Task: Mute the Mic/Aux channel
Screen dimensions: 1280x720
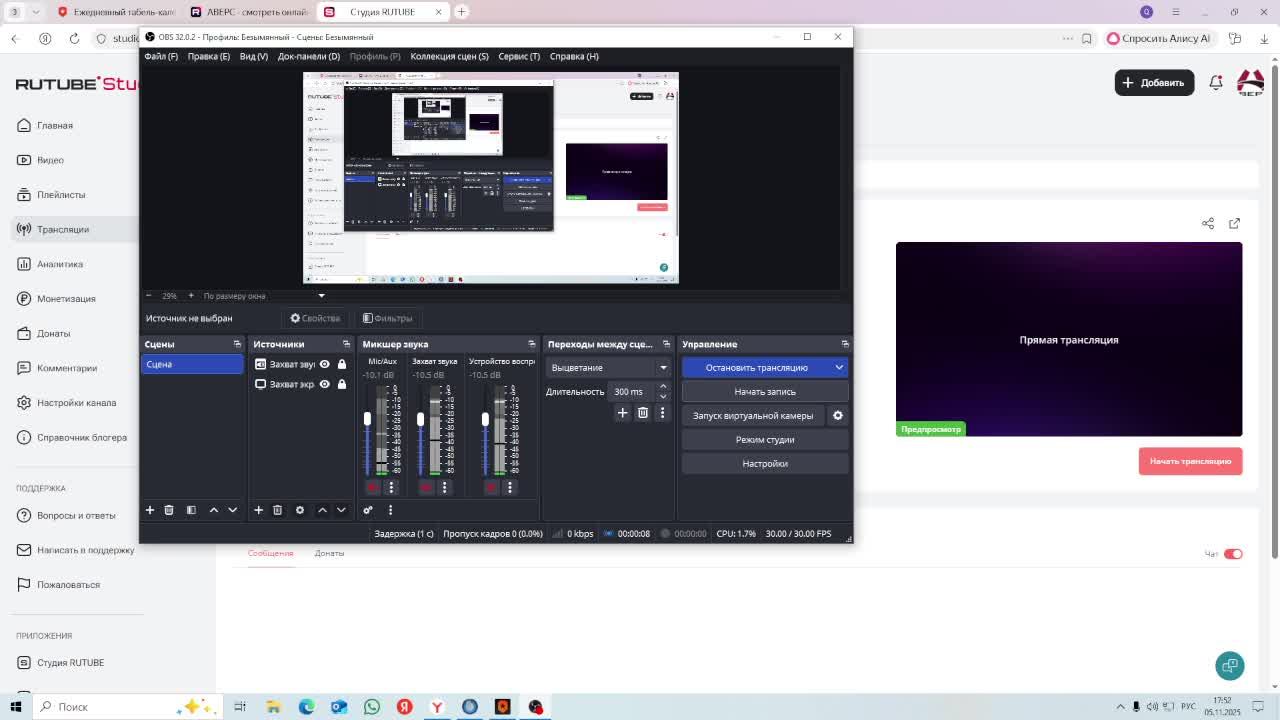Action: pos(373,487)
